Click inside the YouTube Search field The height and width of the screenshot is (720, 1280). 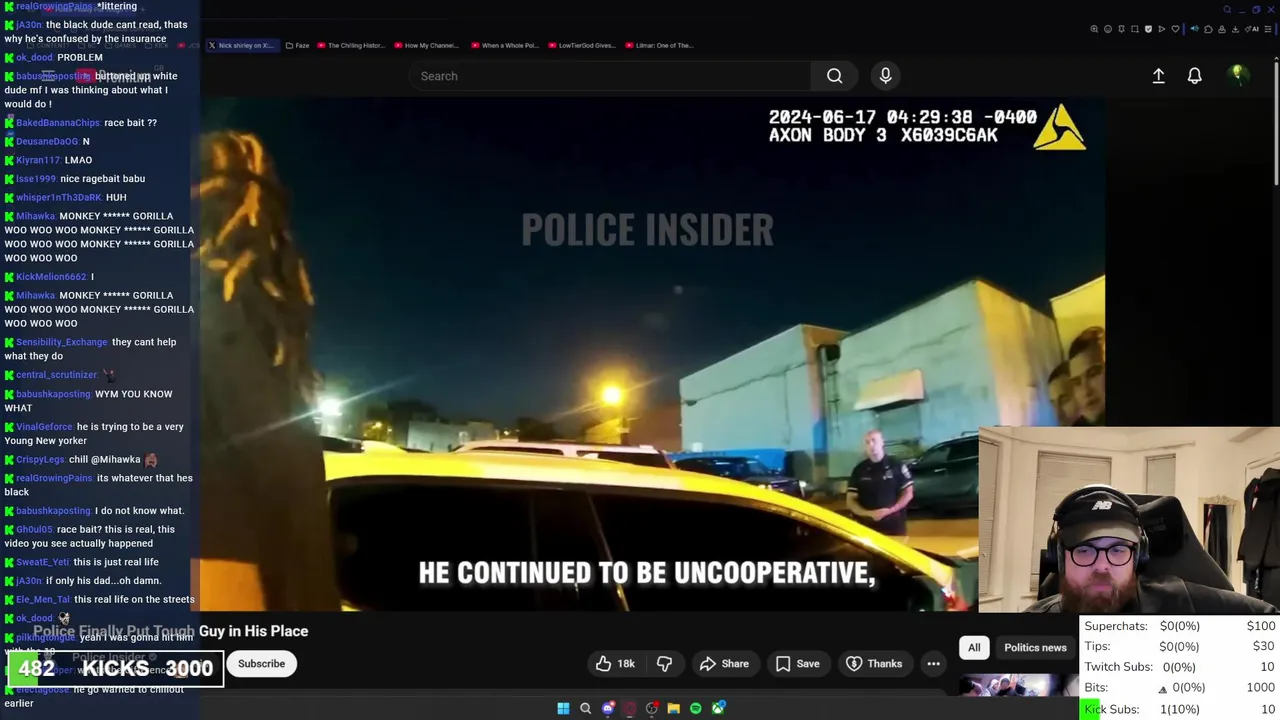[610, 76]
